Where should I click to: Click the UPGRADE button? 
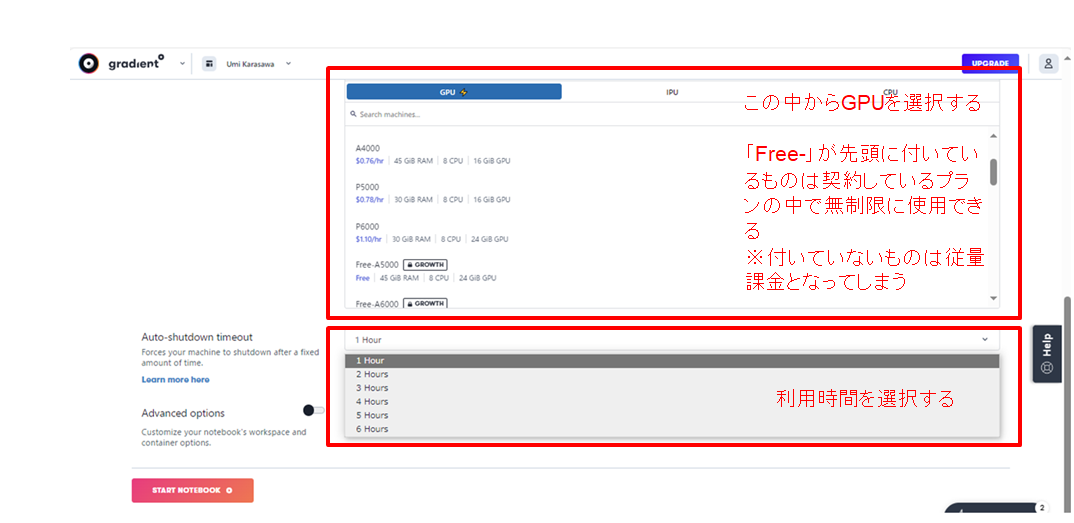point(990,63)
